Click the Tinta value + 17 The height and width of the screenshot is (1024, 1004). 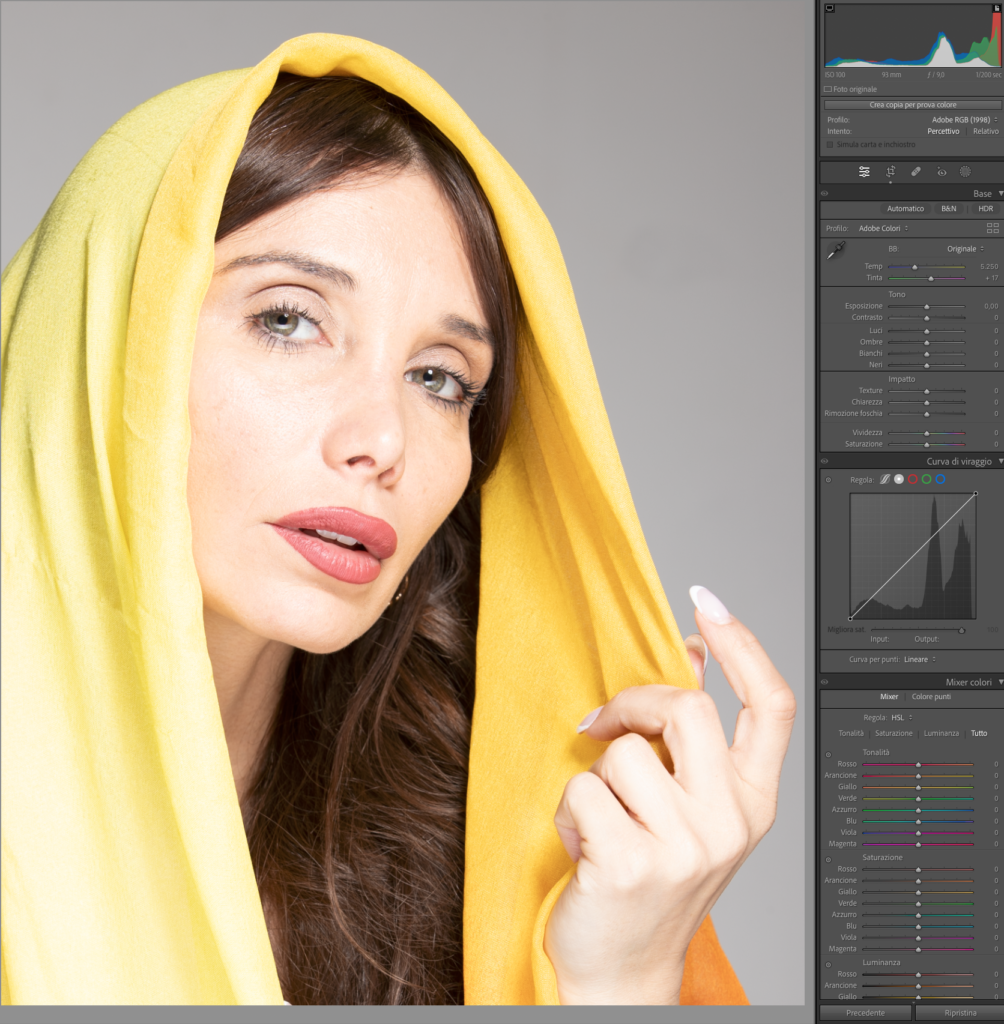pos(992,278)
